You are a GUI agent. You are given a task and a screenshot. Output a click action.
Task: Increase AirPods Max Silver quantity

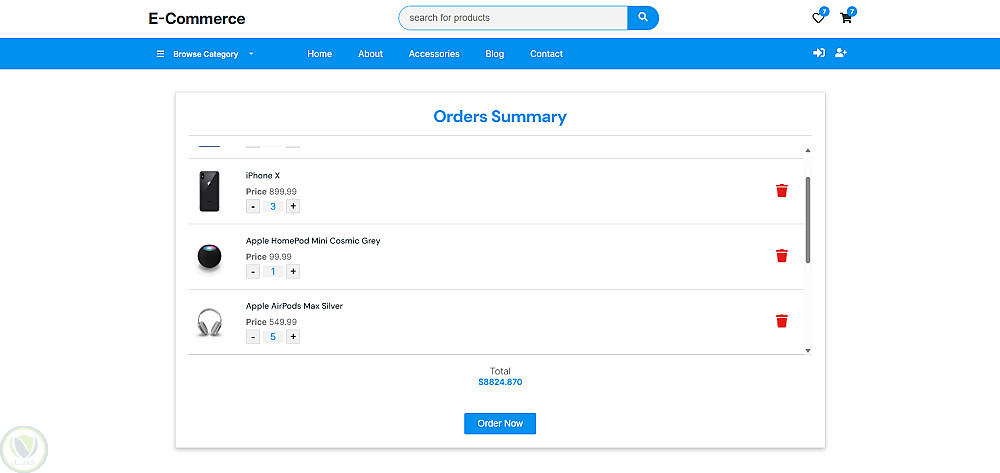click(293, 337)
